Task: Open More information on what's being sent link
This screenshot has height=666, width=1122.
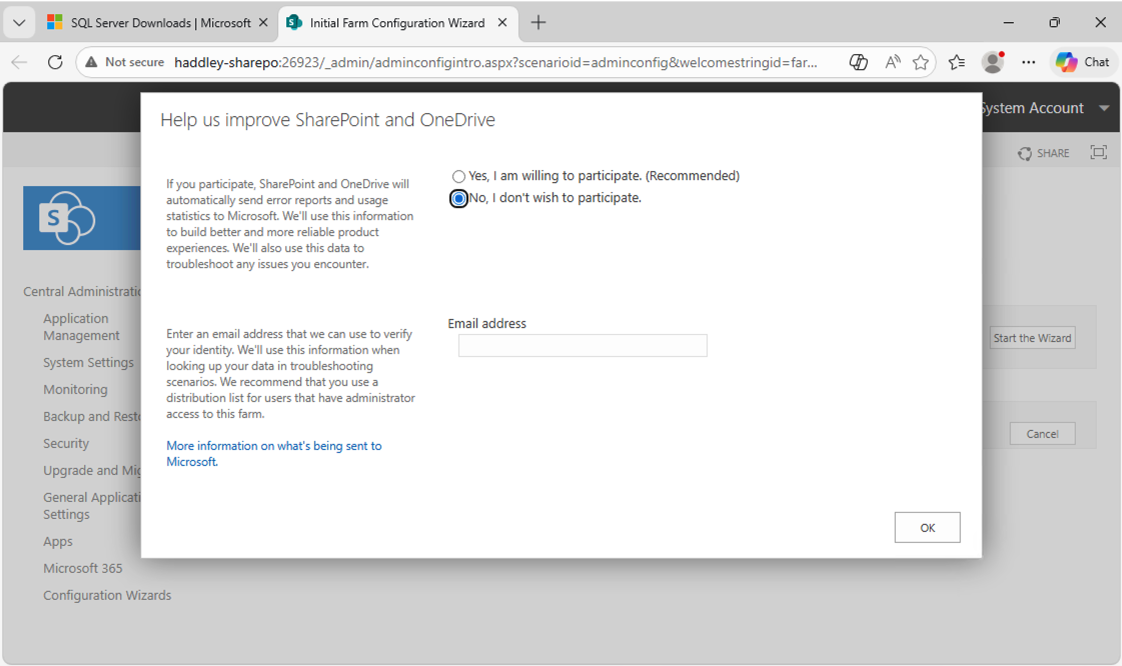Action: pos(274,454)
